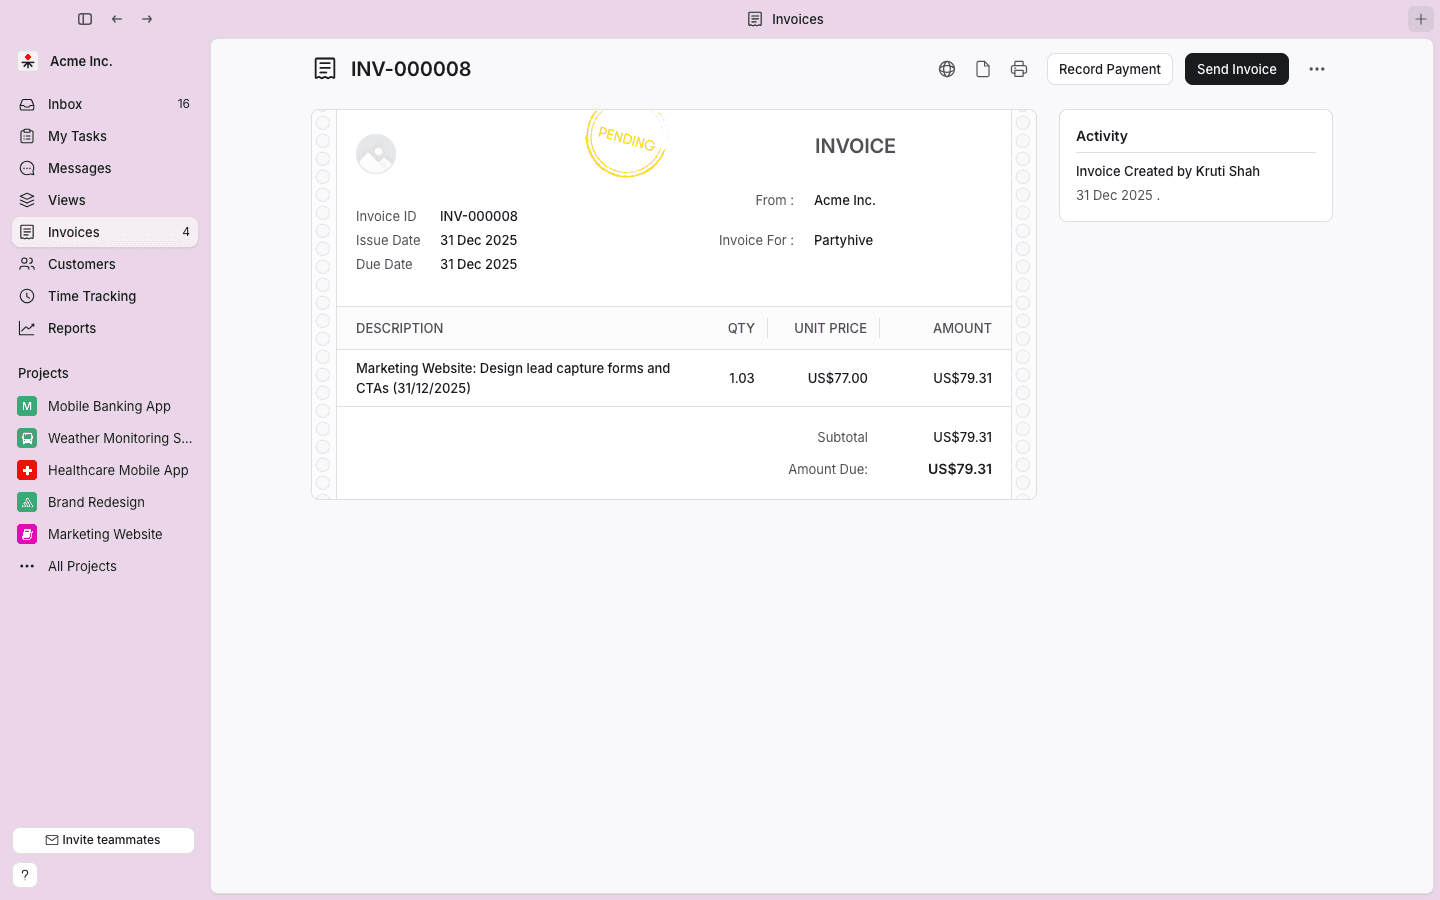Click Invoice ID value INV-000008
This screenshot has height=900, width=1440.
[x=479, y=216]
